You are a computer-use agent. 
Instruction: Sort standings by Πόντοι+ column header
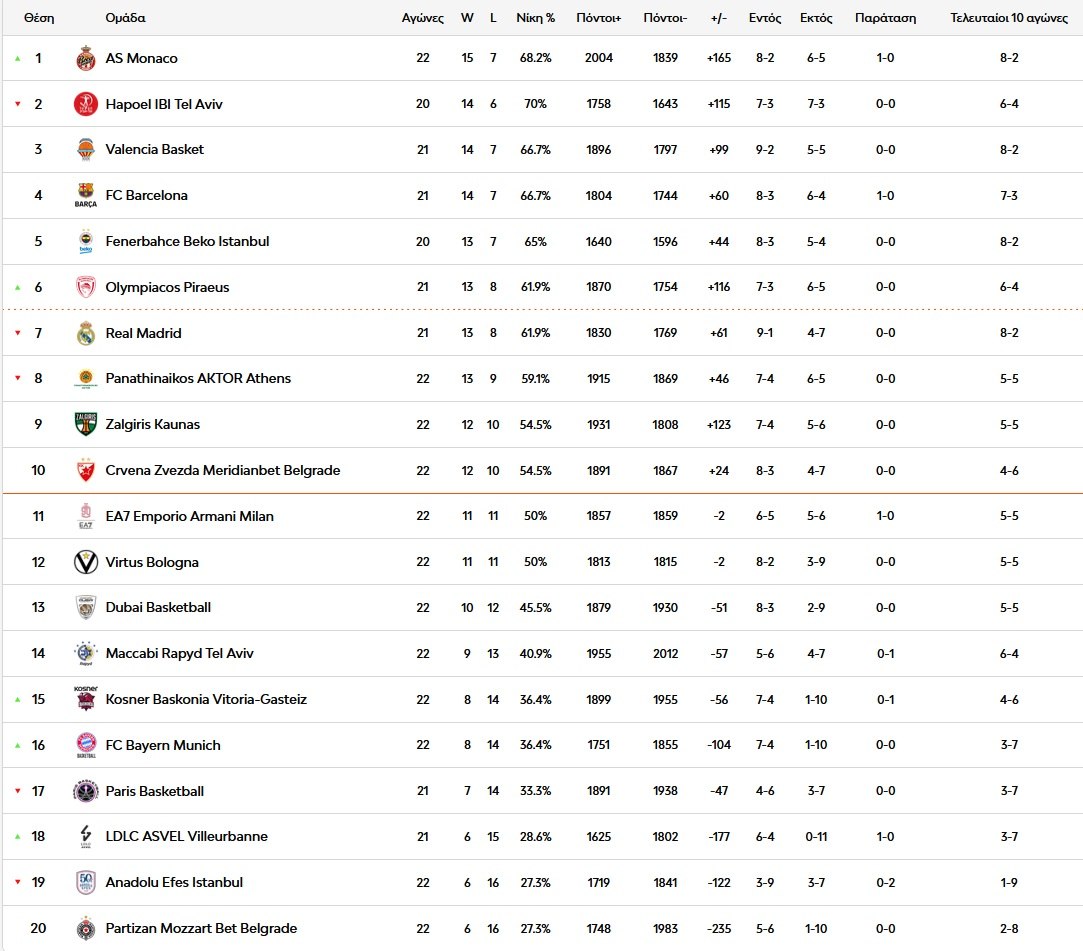[x=598, y=18]
